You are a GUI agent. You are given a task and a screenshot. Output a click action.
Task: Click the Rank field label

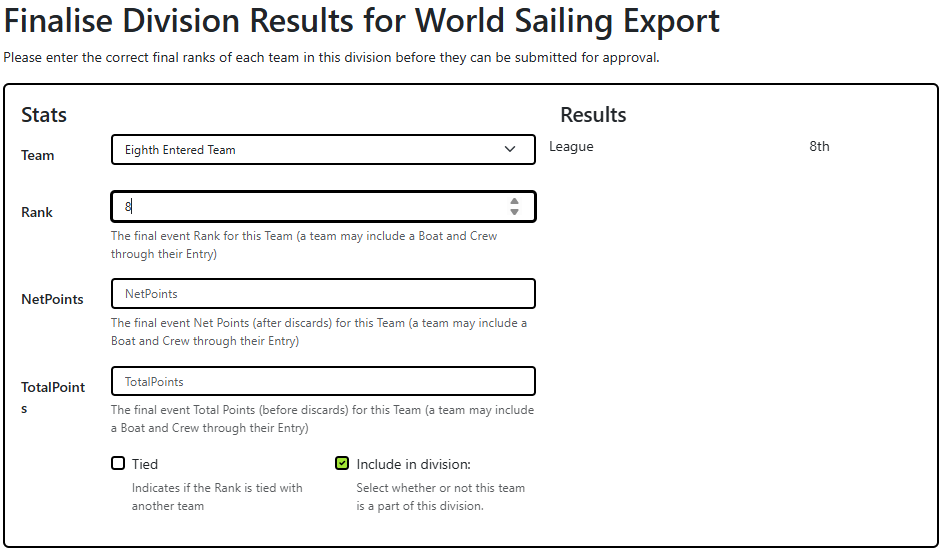tap(37, 213)
